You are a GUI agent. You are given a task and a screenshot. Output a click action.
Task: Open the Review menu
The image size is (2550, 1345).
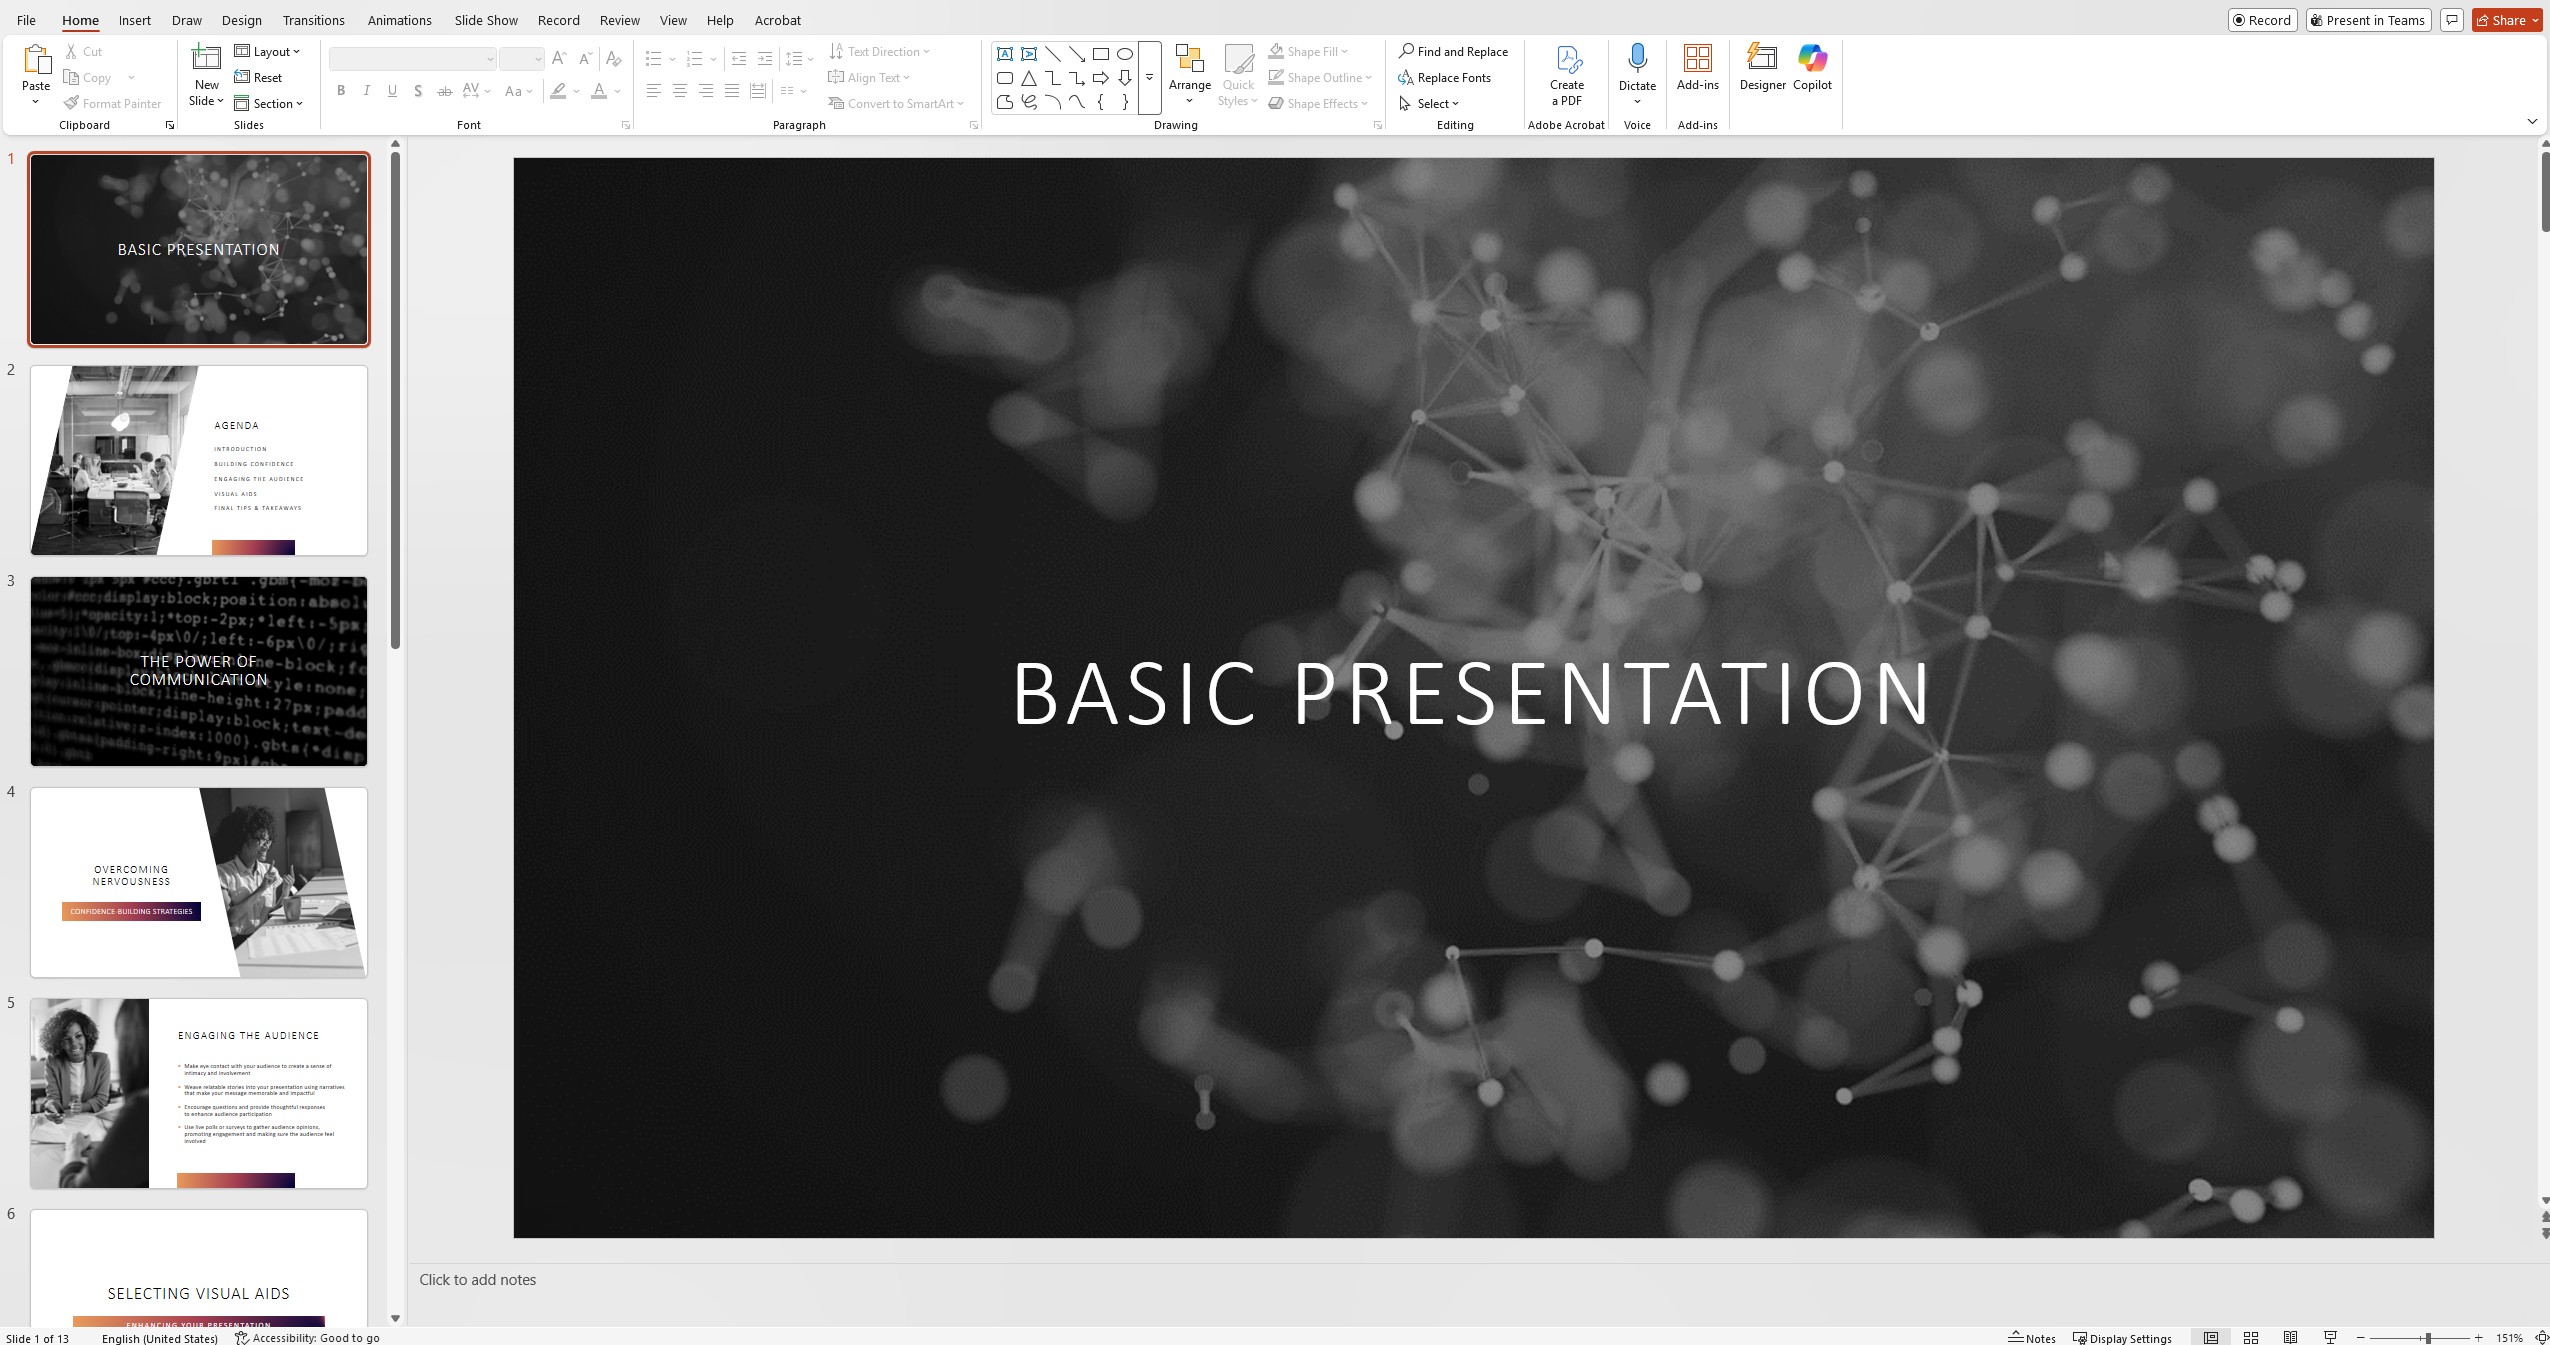pos(618,19)
